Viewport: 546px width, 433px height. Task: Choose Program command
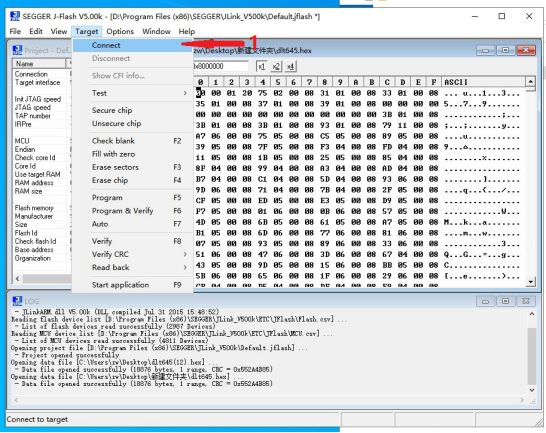pos(132,198)
